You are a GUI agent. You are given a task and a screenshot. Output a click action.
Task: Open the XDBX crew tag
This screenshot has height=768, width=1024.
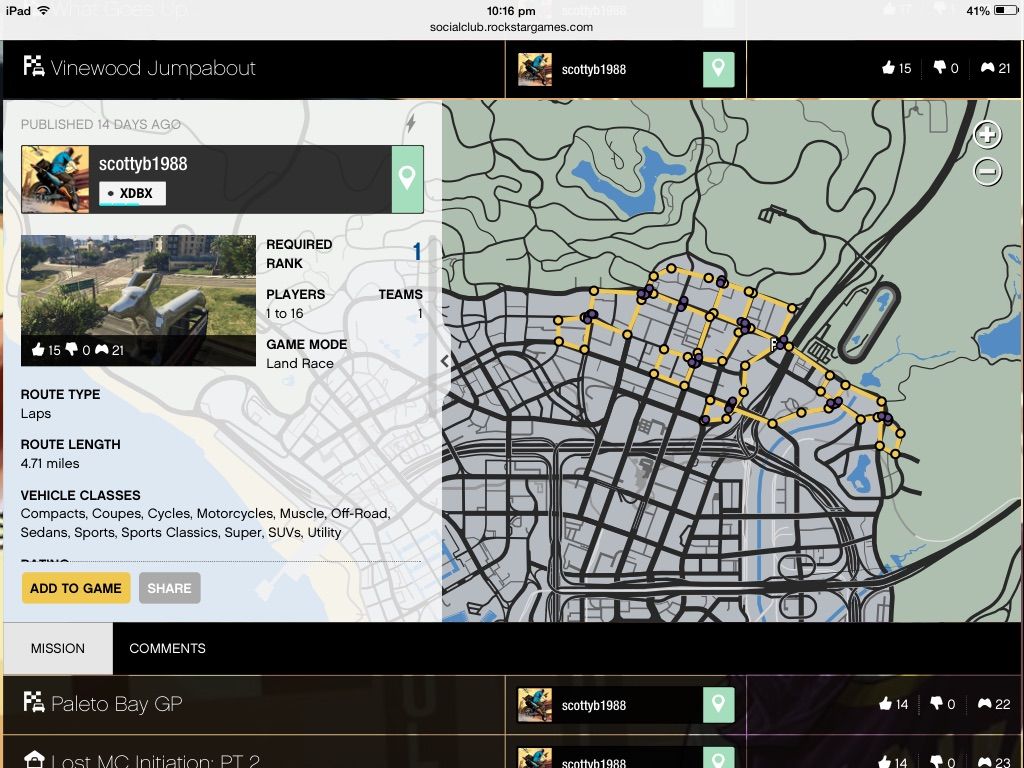click(132, 193)
